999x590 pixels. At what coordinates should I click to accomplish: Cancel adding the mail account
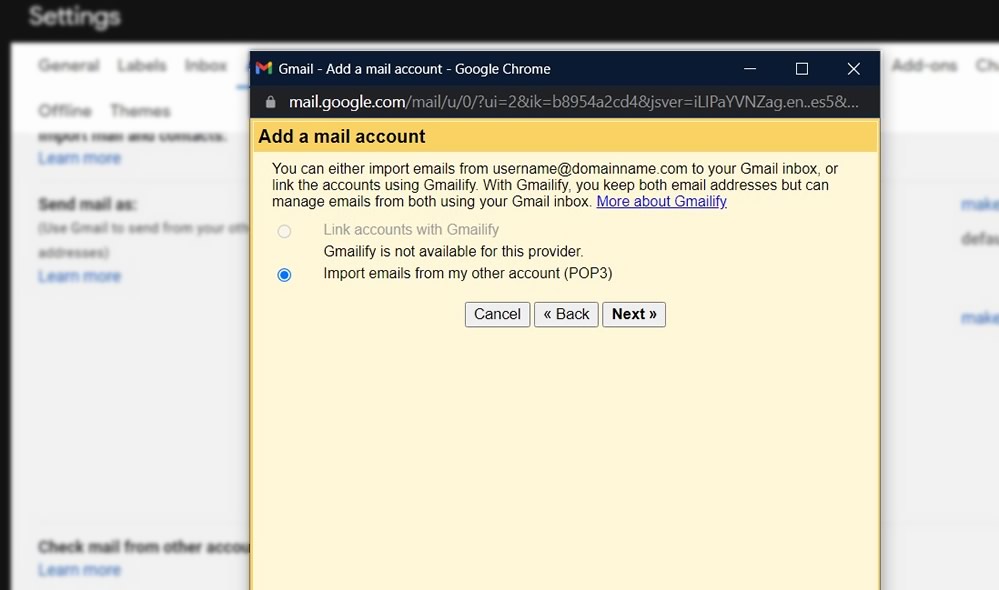click(497, 314)
